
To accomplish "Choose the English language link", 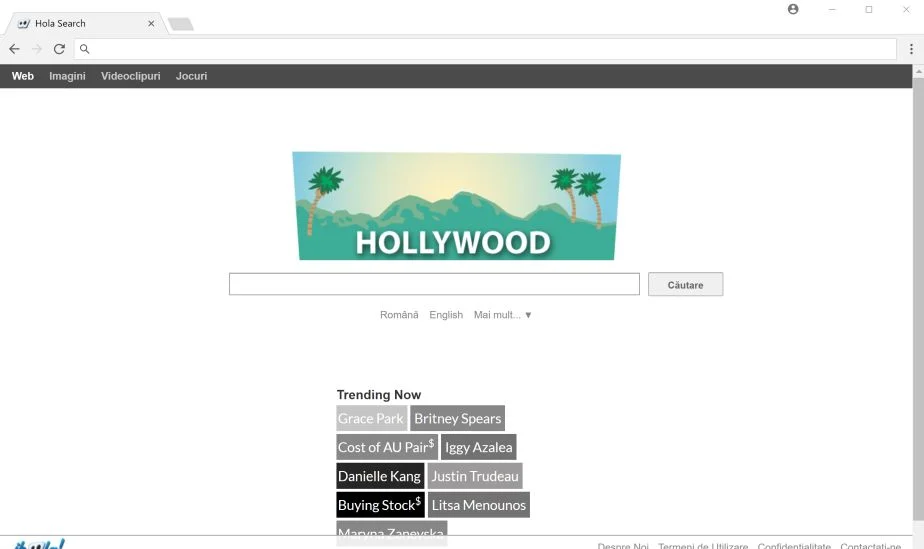I will 446,315.
